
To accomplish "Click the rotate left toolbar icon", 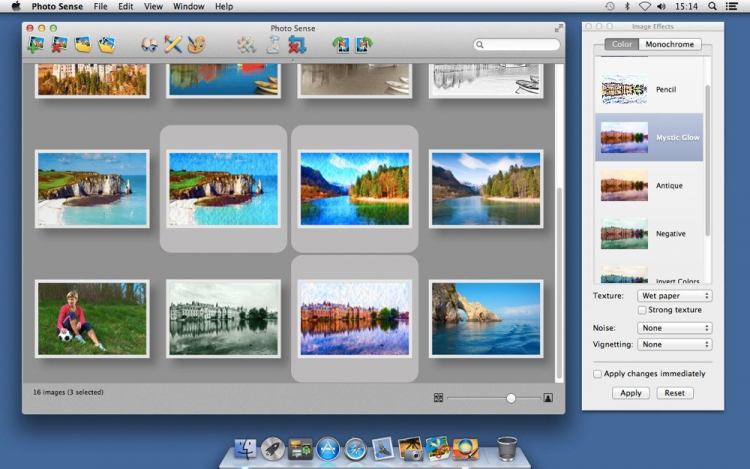I will (x=341, y=44).
